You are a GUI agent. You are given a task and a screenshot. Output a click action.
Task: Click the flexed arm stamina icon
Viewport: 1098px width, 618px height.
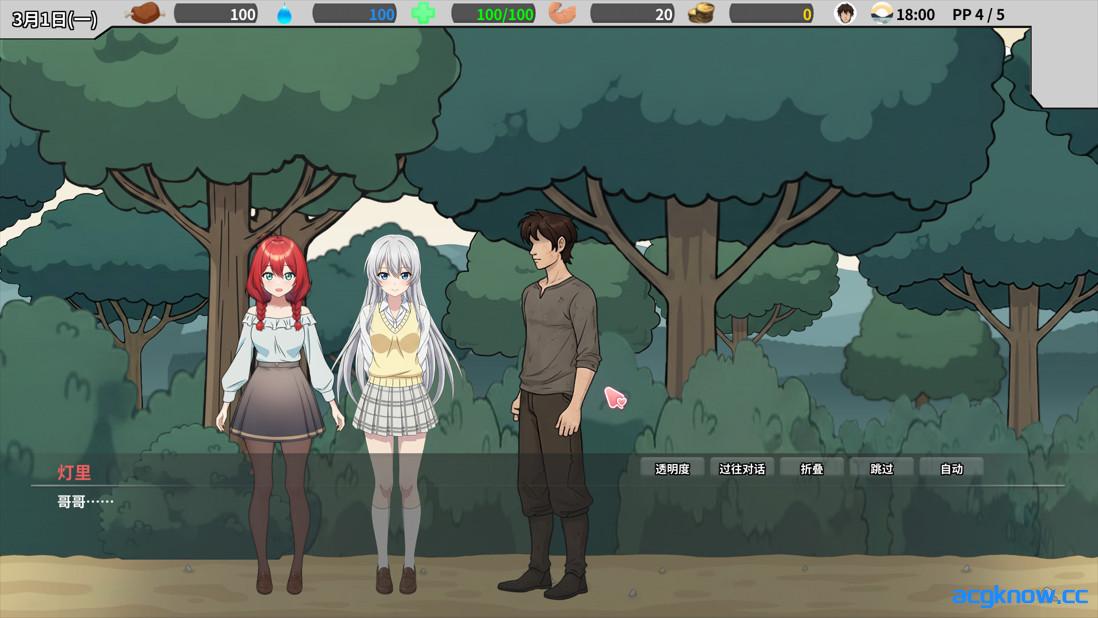pyautogui.click(x=562, y=13)
